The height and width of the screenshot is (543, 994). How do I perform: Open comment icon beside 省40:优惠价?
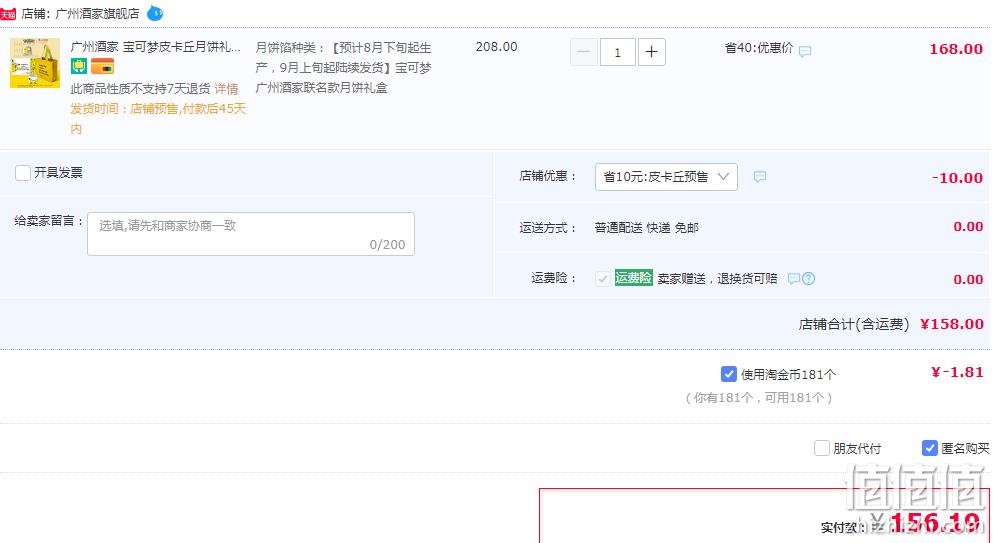pyautogui.click(x=805, y=51)
